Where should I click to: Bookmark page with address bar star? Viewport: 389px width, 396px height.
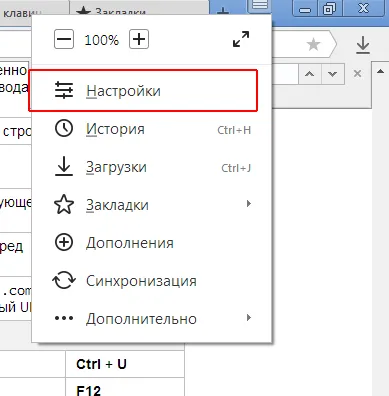(x=313, y=44)
